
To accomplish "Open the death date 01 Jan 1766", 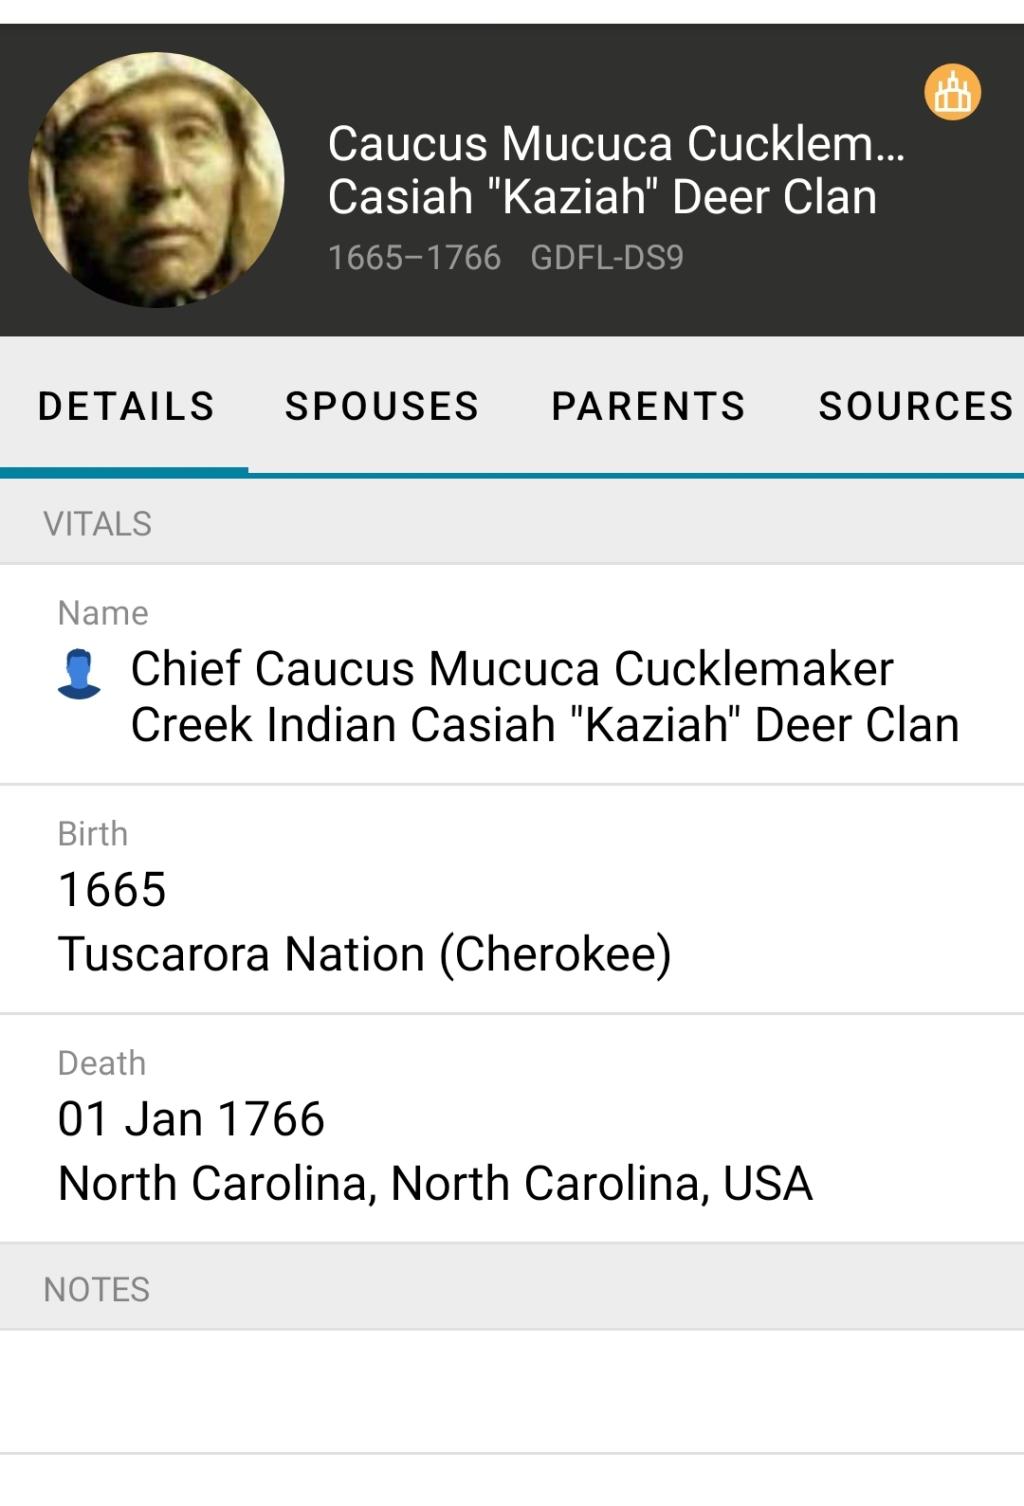I will coord(191,1119).
